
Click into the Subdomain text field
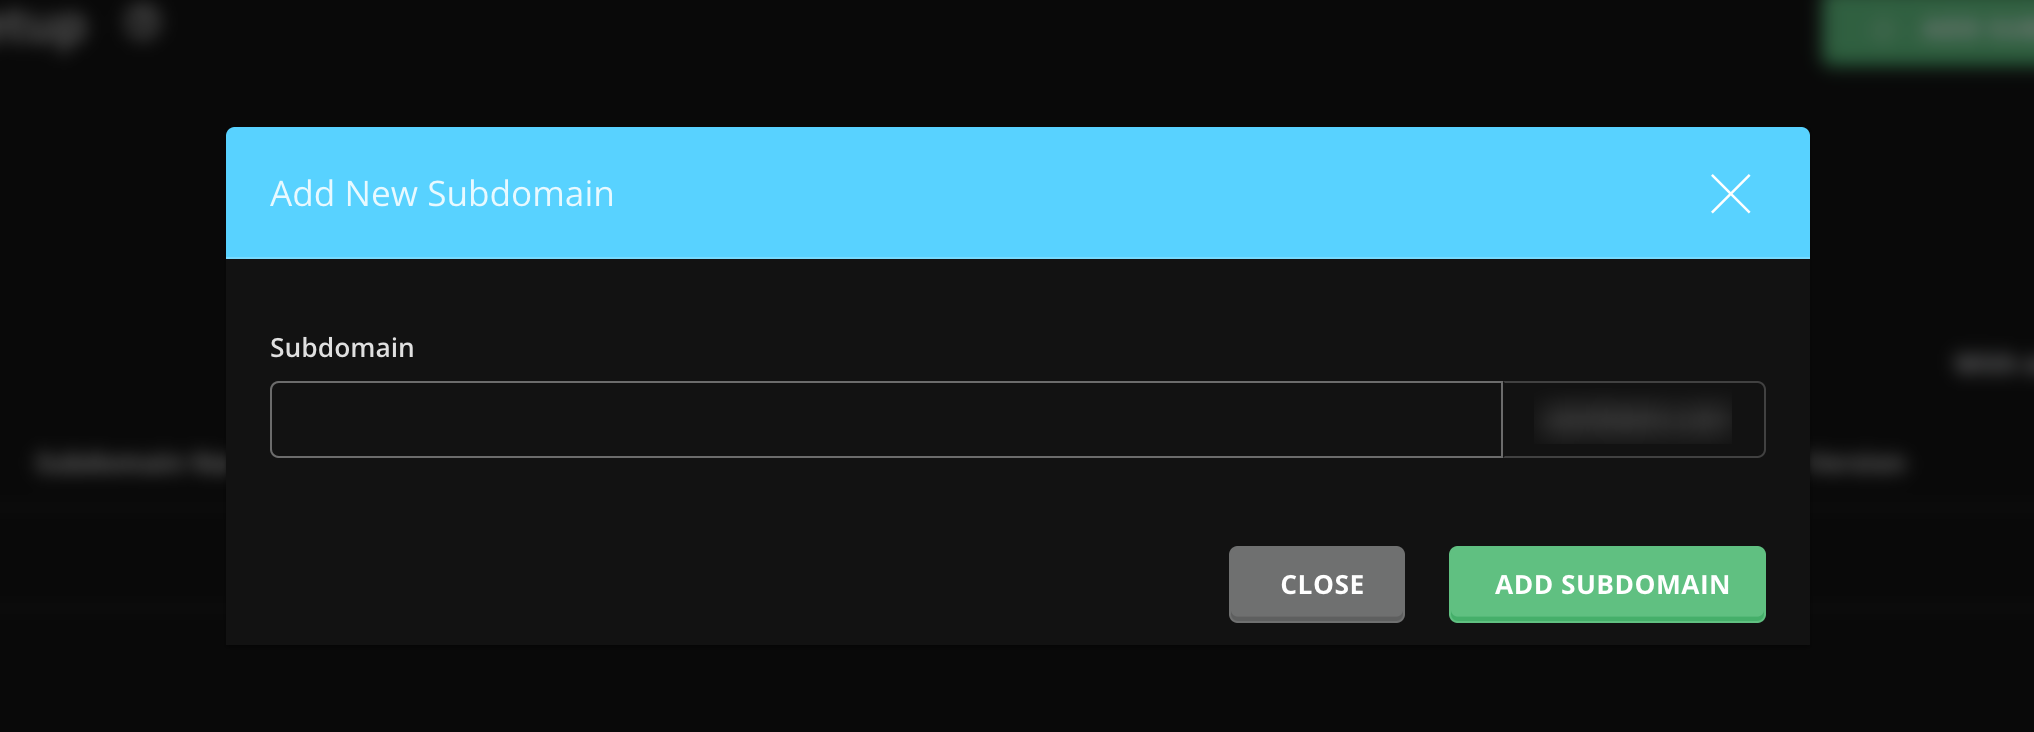[x=886, y=419]
